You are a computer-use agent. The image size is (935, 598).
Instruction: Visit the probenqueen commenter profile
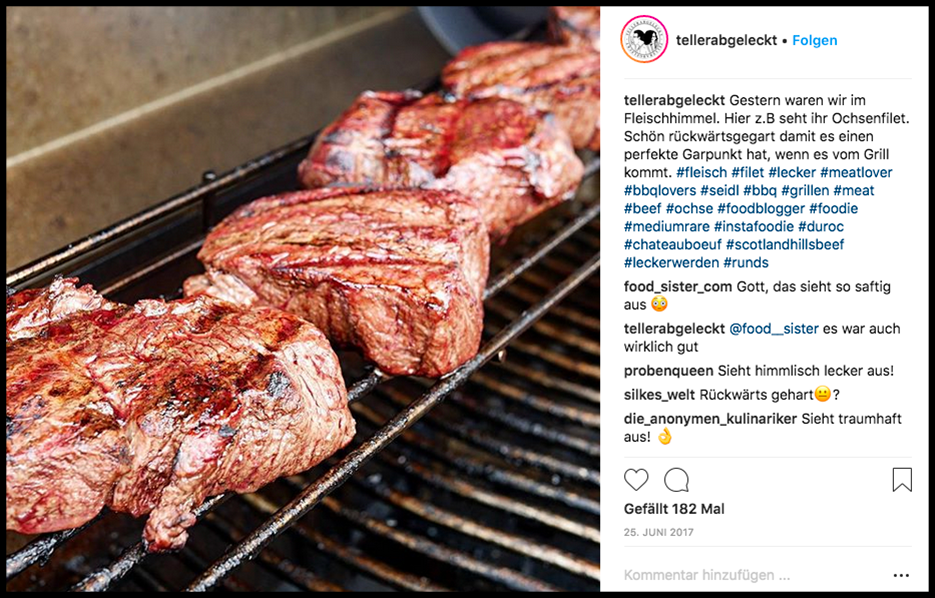(668, 371)
